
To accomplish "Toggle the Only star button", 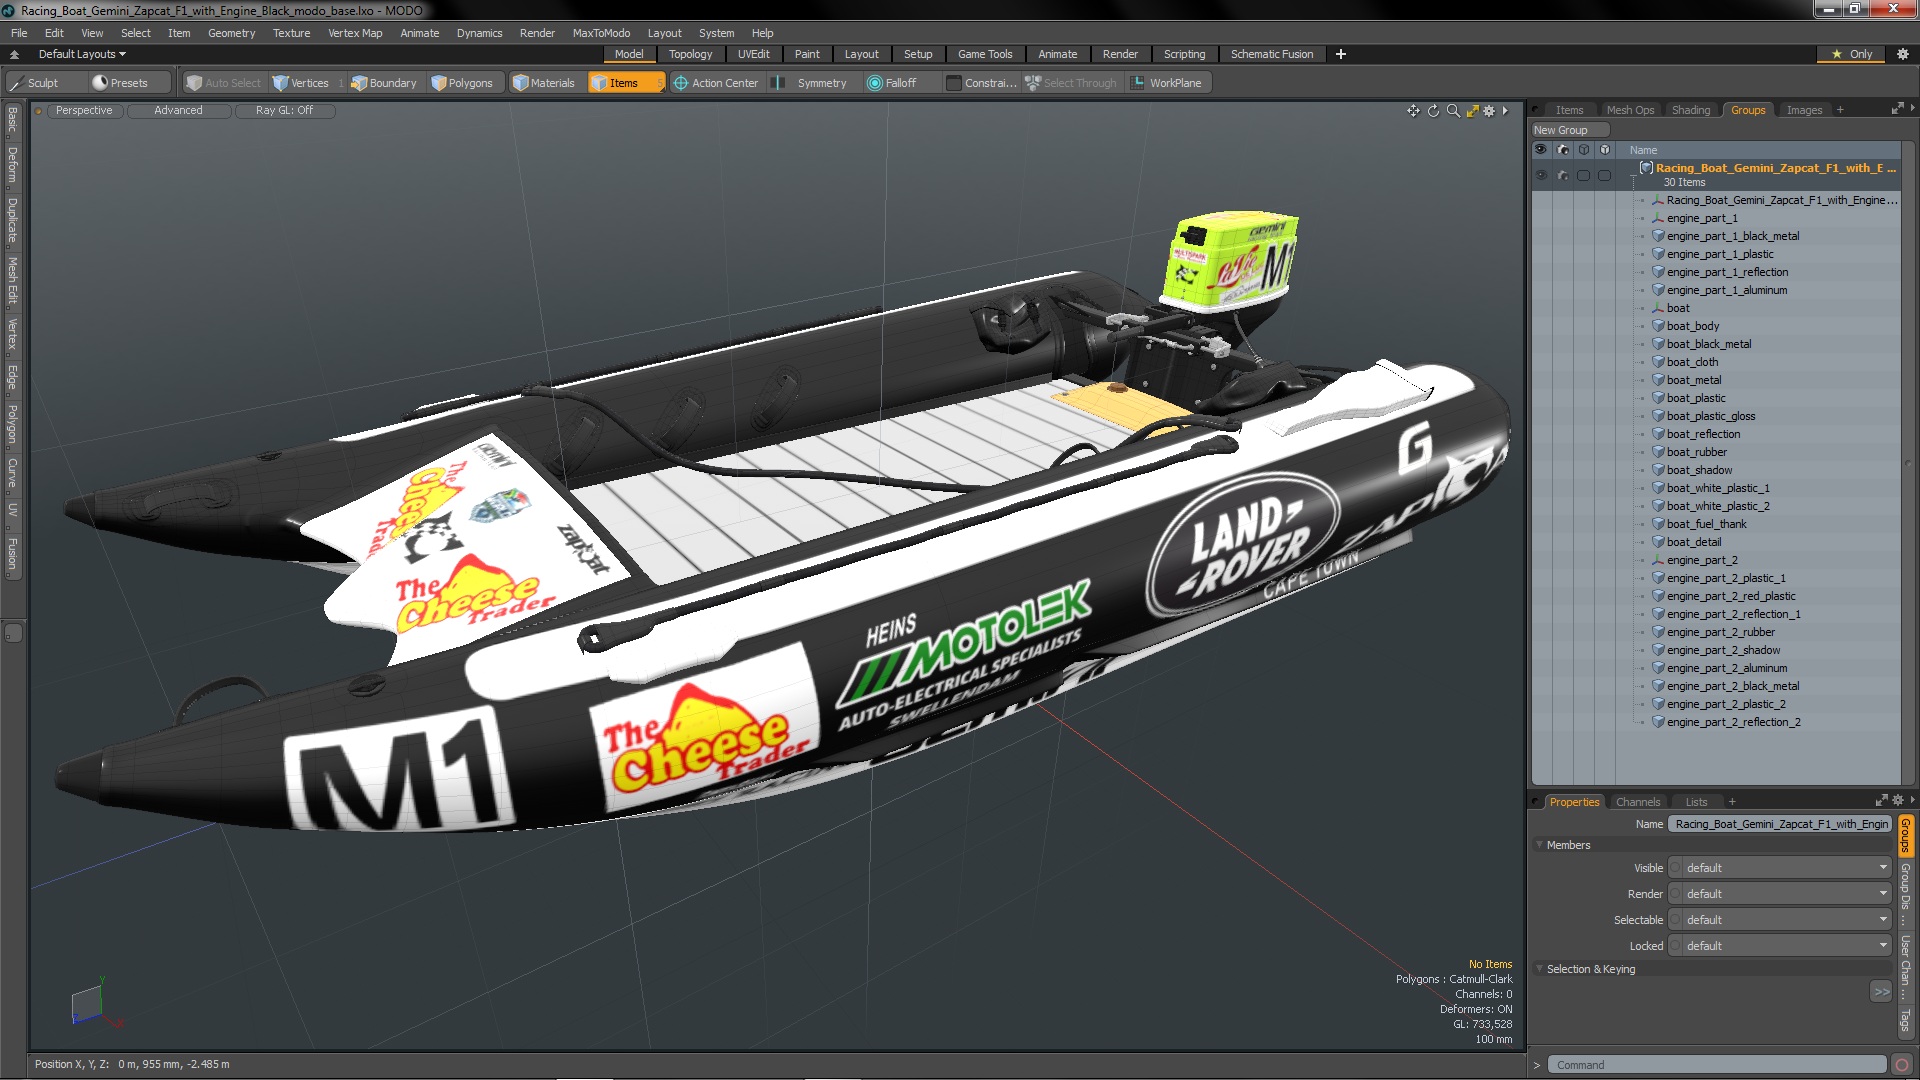I will tap(1851, 54).
